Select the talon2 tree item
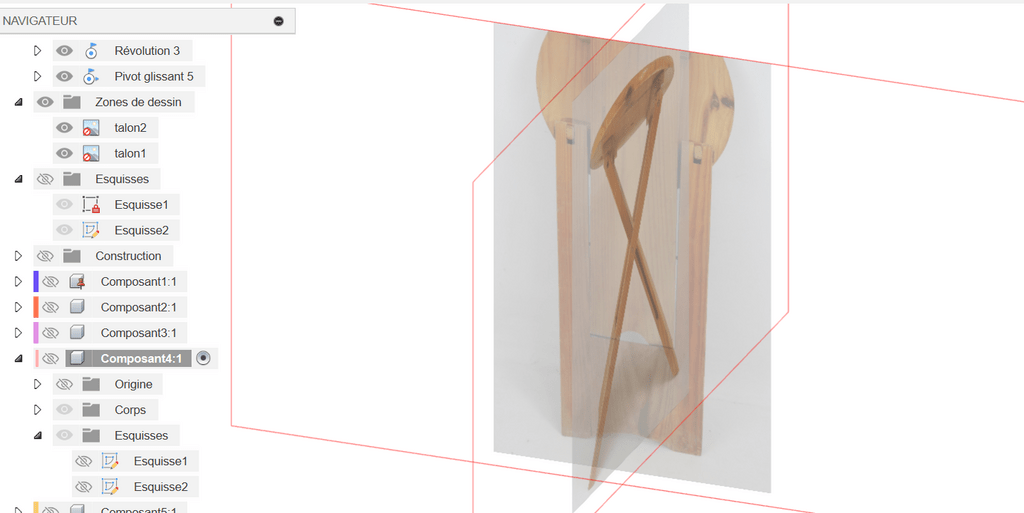The width and height of the screenshot is (1024, 513). coord(131,128)
